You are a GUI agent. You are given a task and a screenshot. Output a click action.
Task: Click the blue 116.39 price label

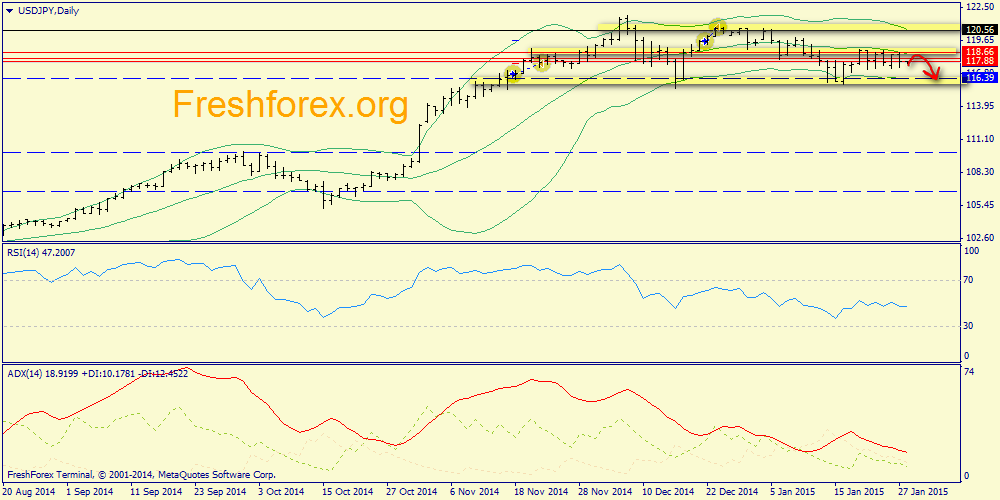[x=982, y=78]
